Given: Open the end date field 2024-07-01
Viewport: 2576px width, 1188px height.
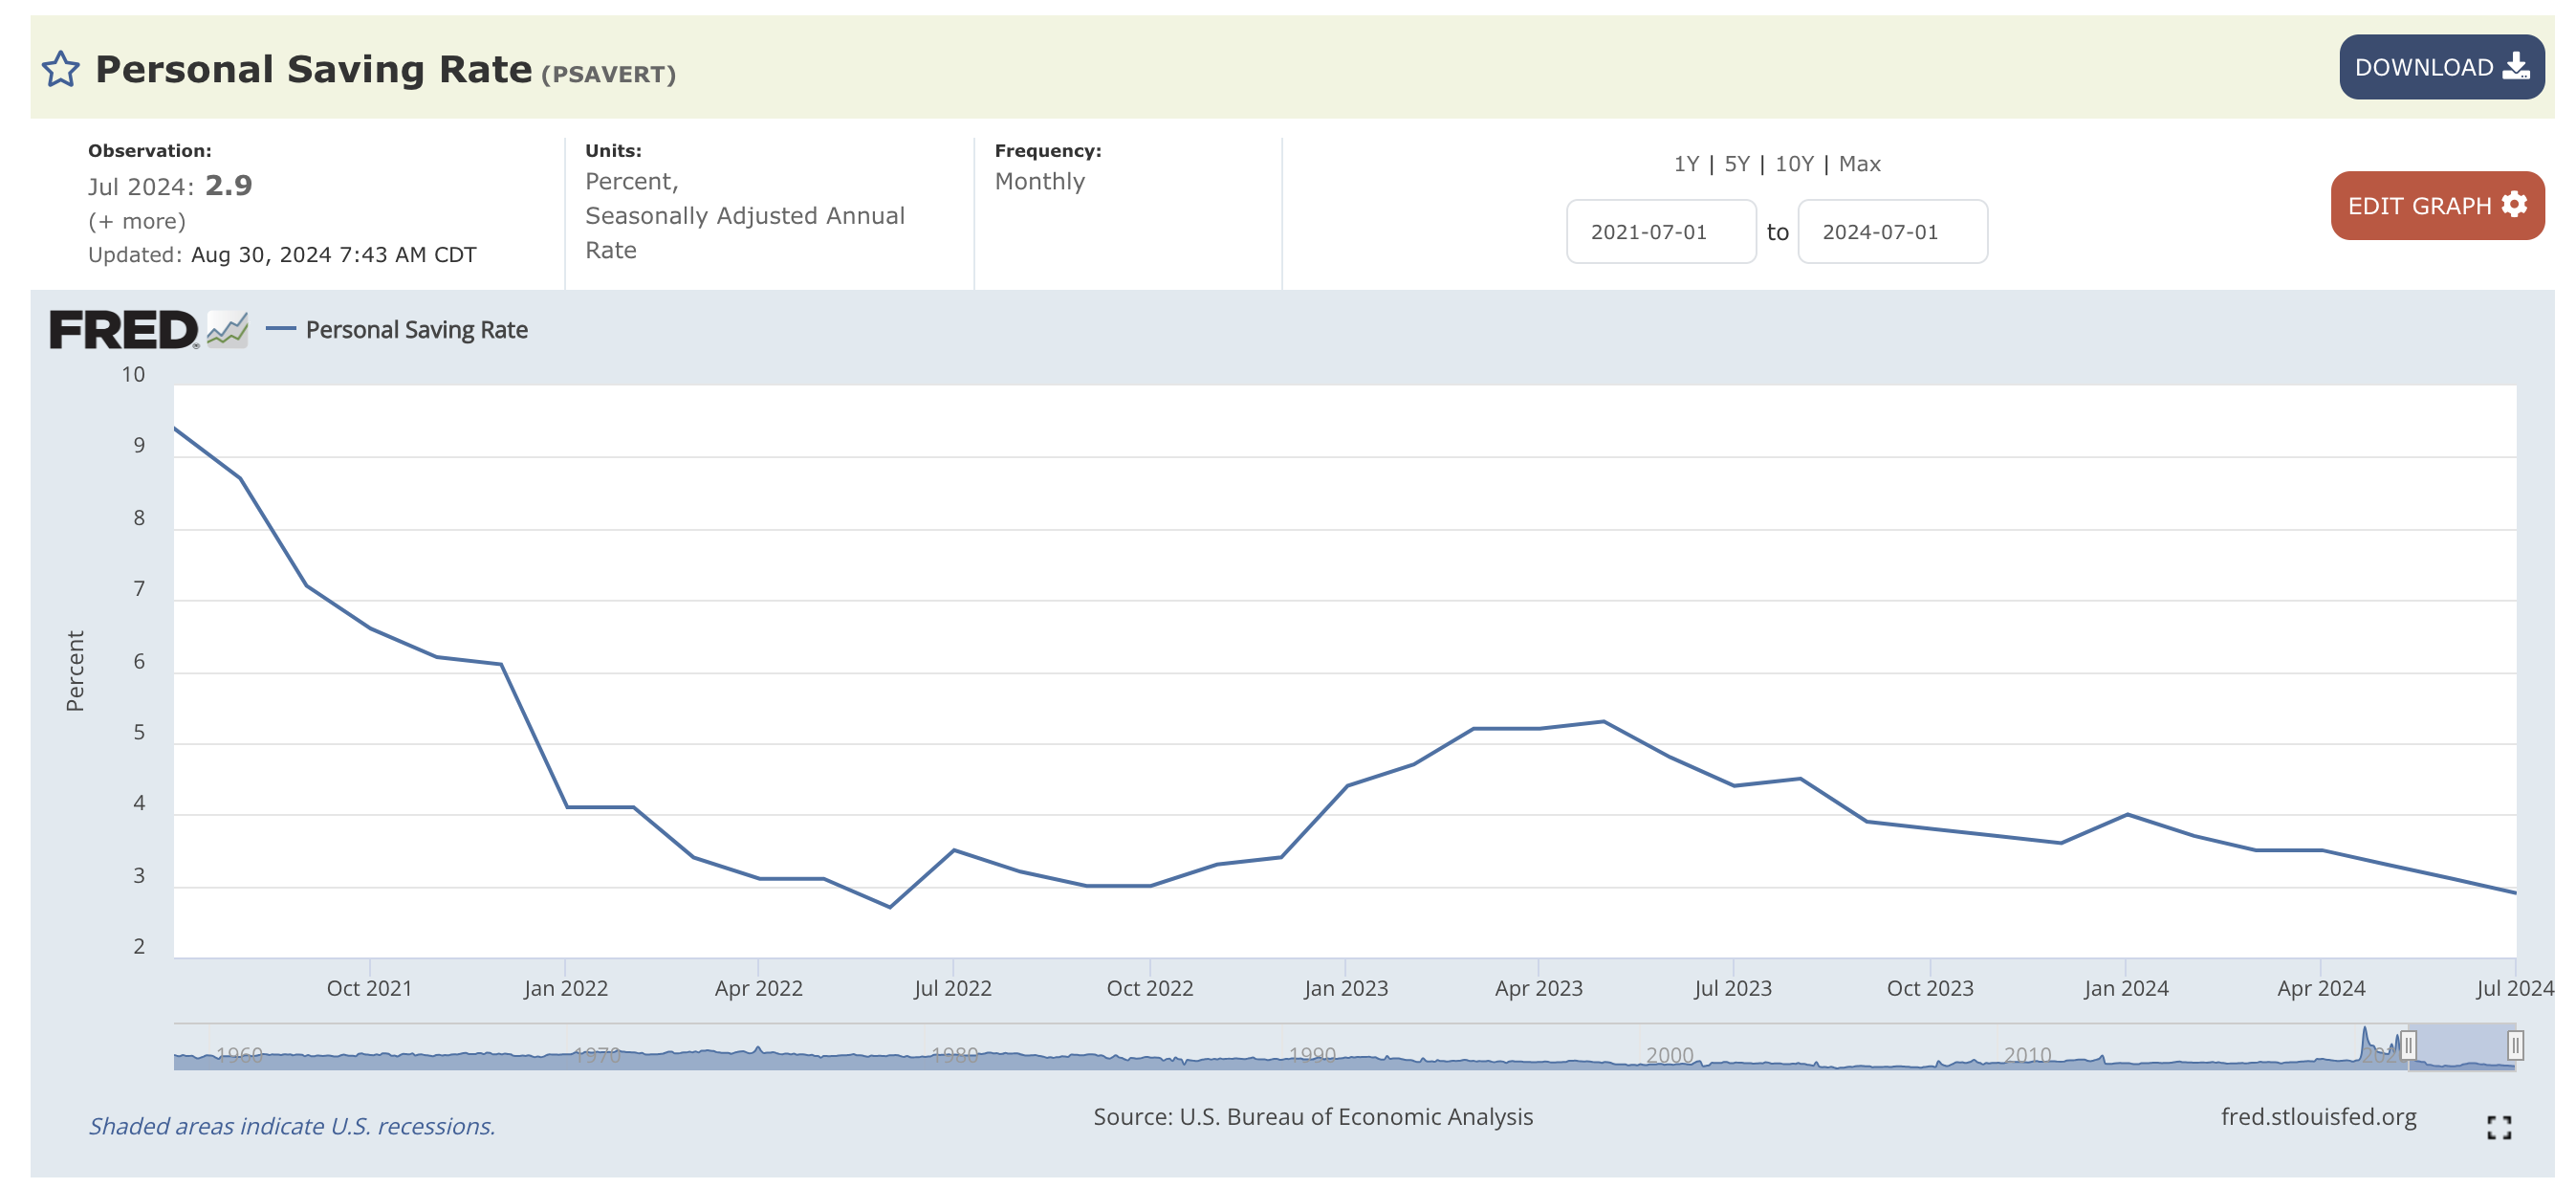Looking at the screenshot, I should click(x=1892, y=232).
